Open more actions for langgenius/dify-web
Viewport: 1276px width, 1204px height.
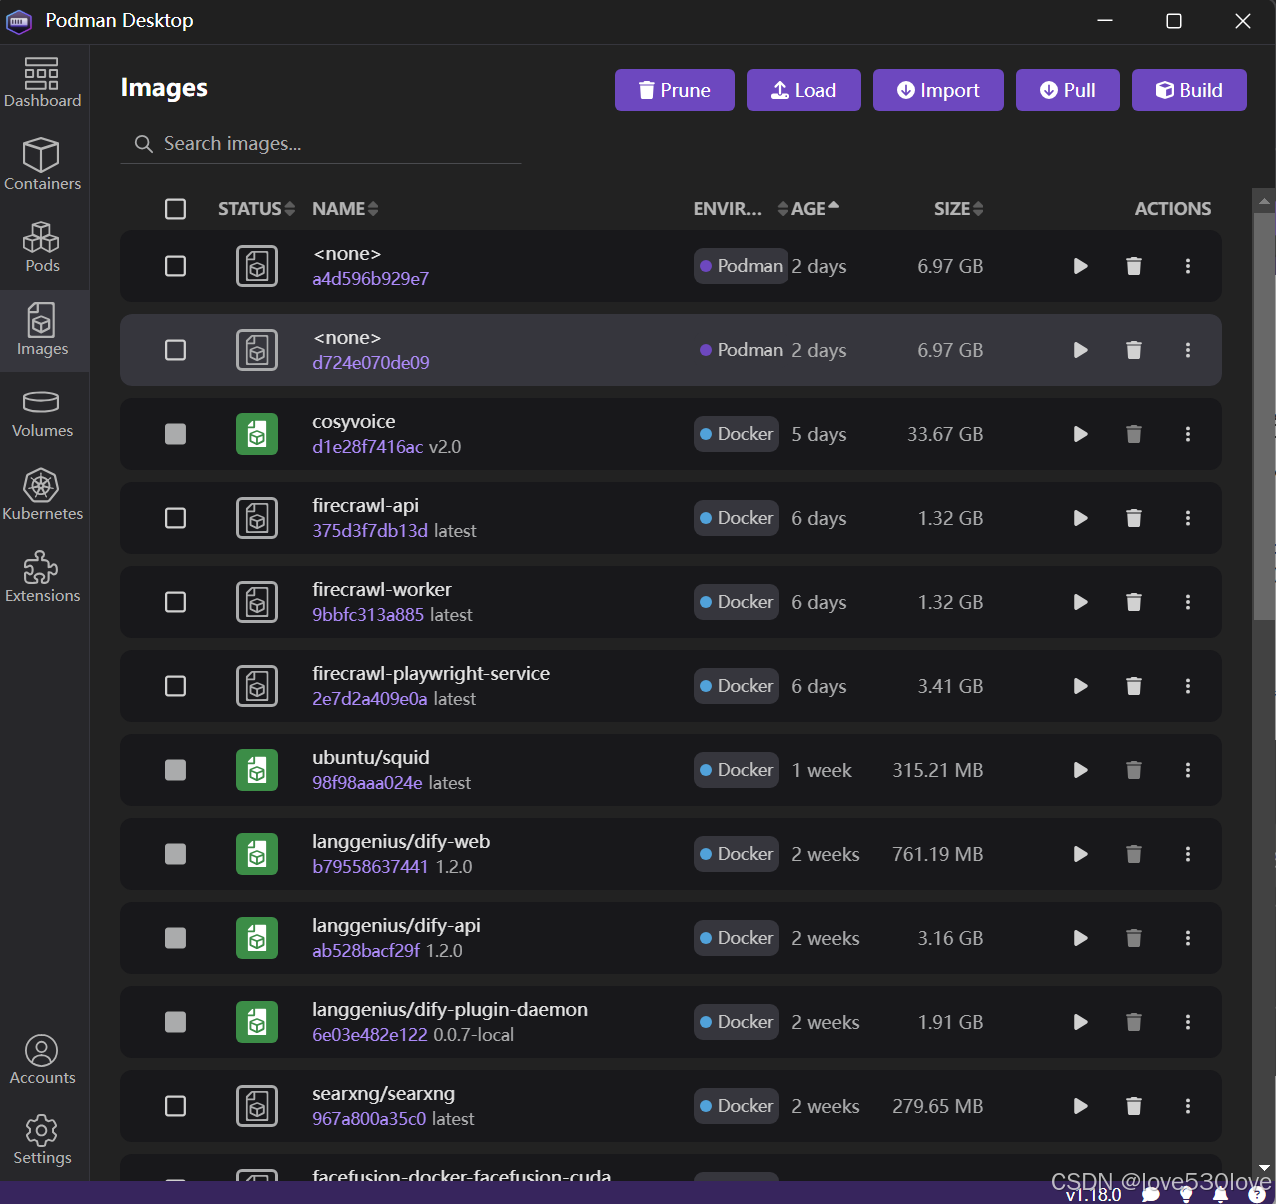[1188, 854]
